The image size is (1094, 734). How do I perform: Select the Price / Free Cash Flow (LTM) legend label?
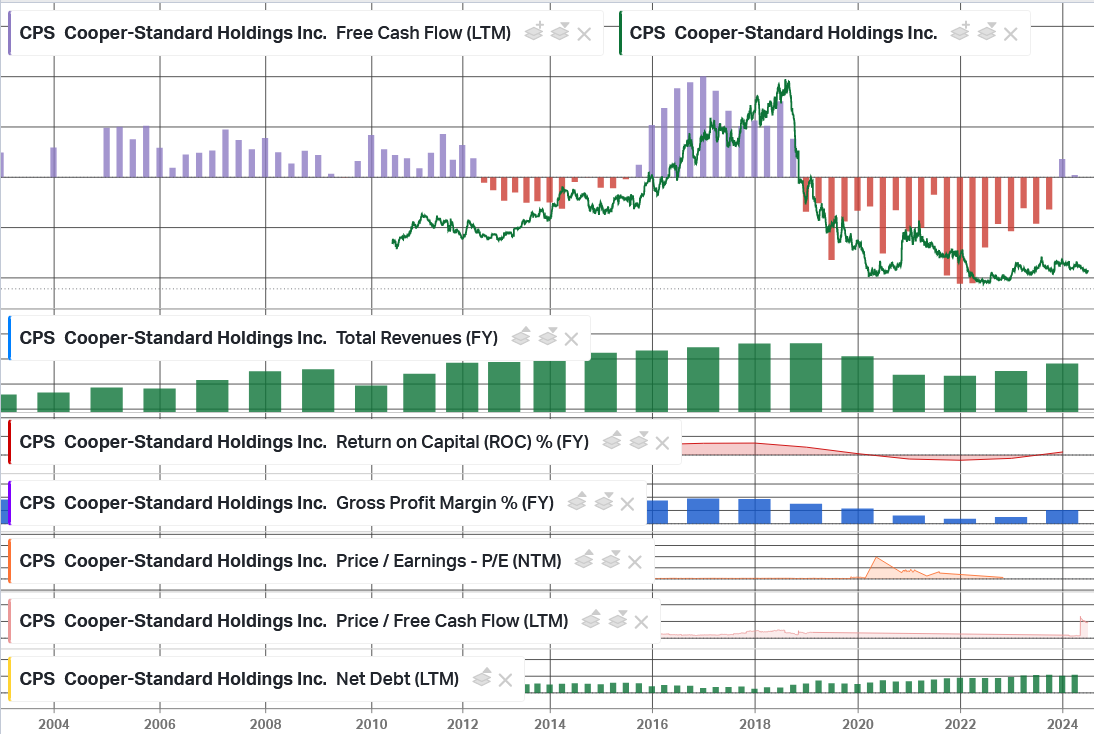294,620
